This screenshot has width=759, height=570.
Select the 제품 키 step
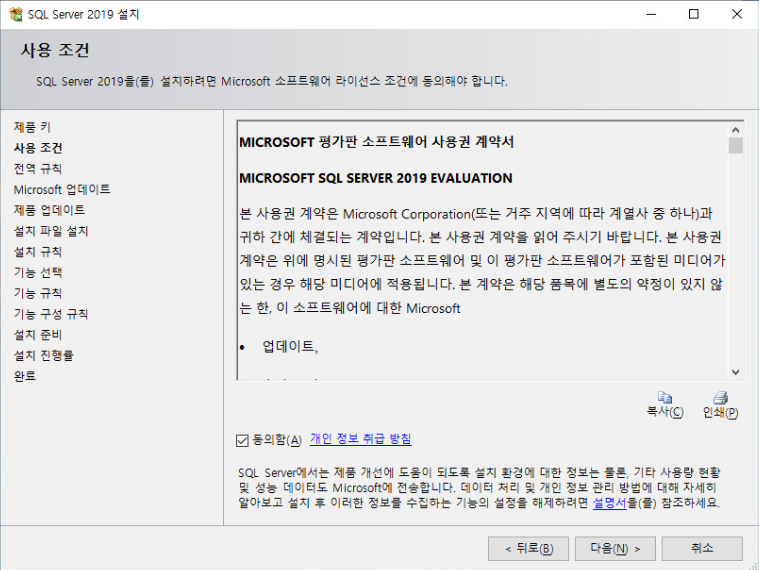pos(32,127)
